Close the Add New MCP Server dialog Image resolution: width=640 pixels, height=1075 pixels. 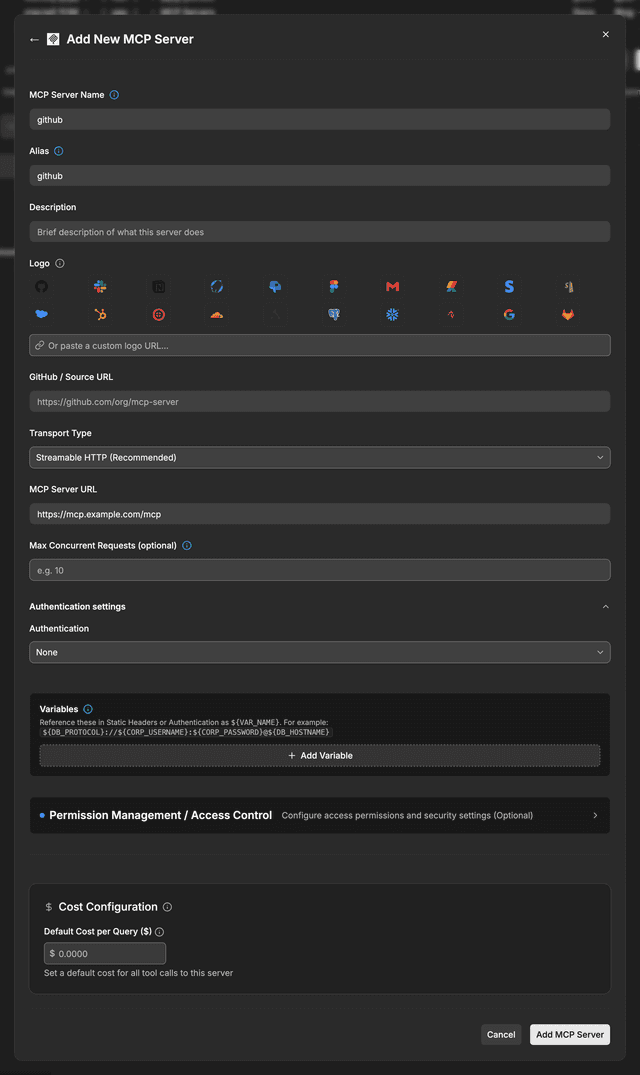pos(606,34)
